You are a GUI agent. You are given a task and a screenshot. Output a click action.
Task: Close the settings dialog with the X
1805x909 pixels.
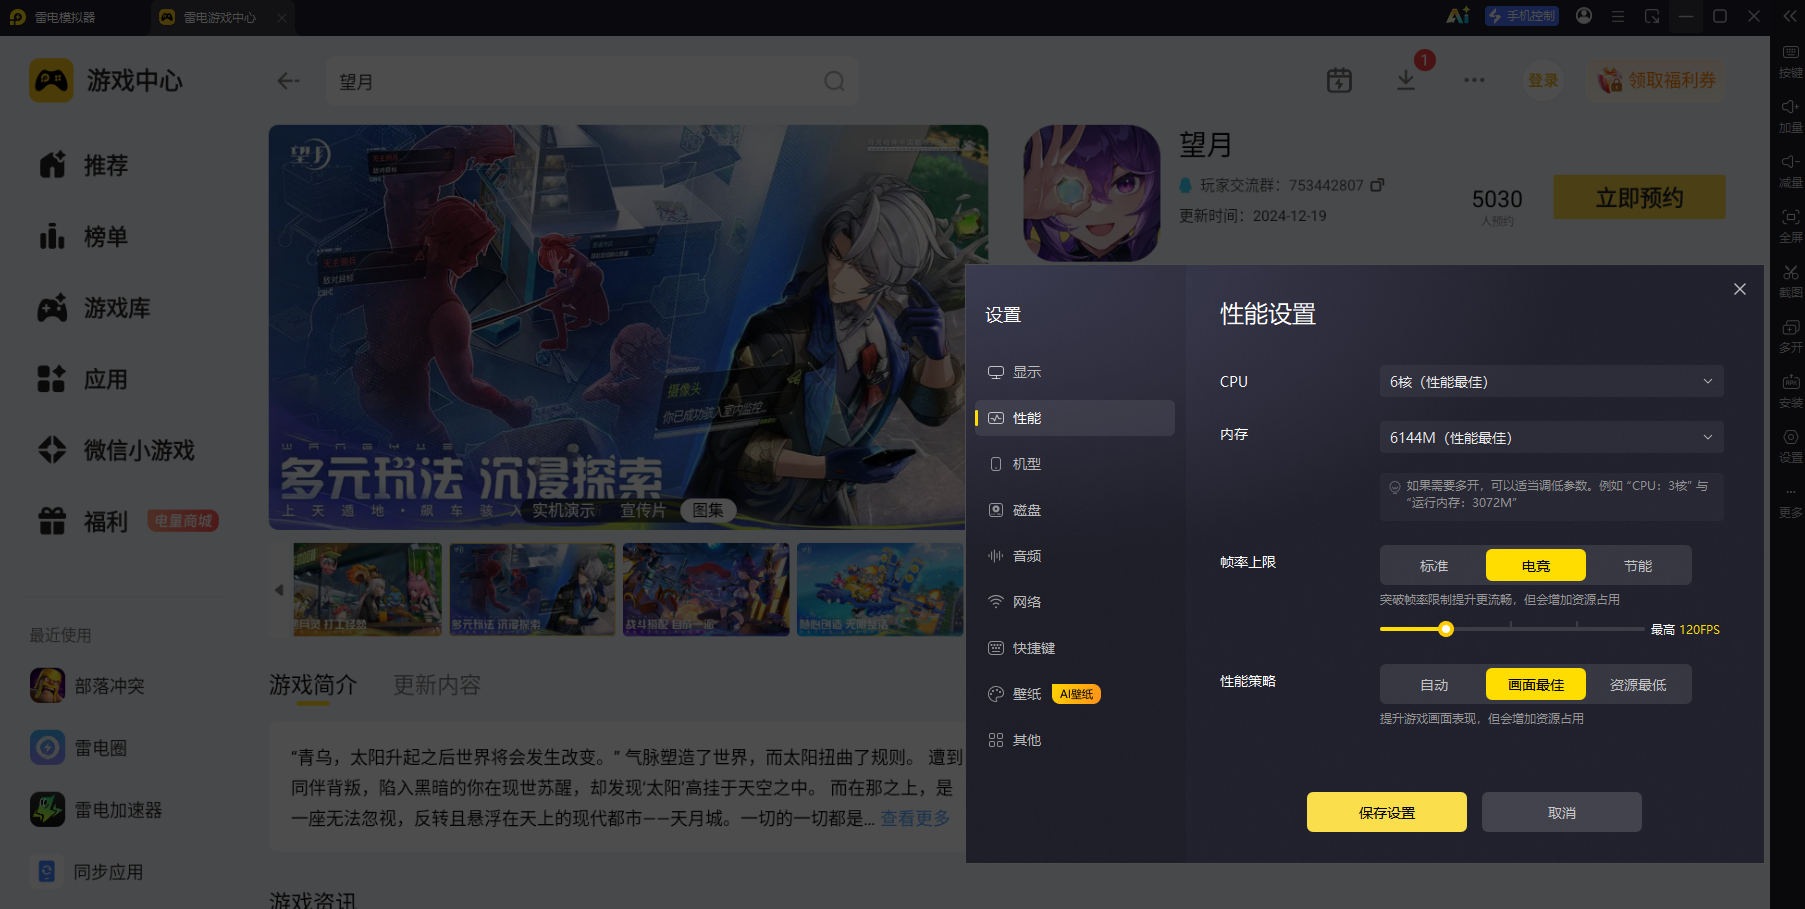pos(1740,289)
